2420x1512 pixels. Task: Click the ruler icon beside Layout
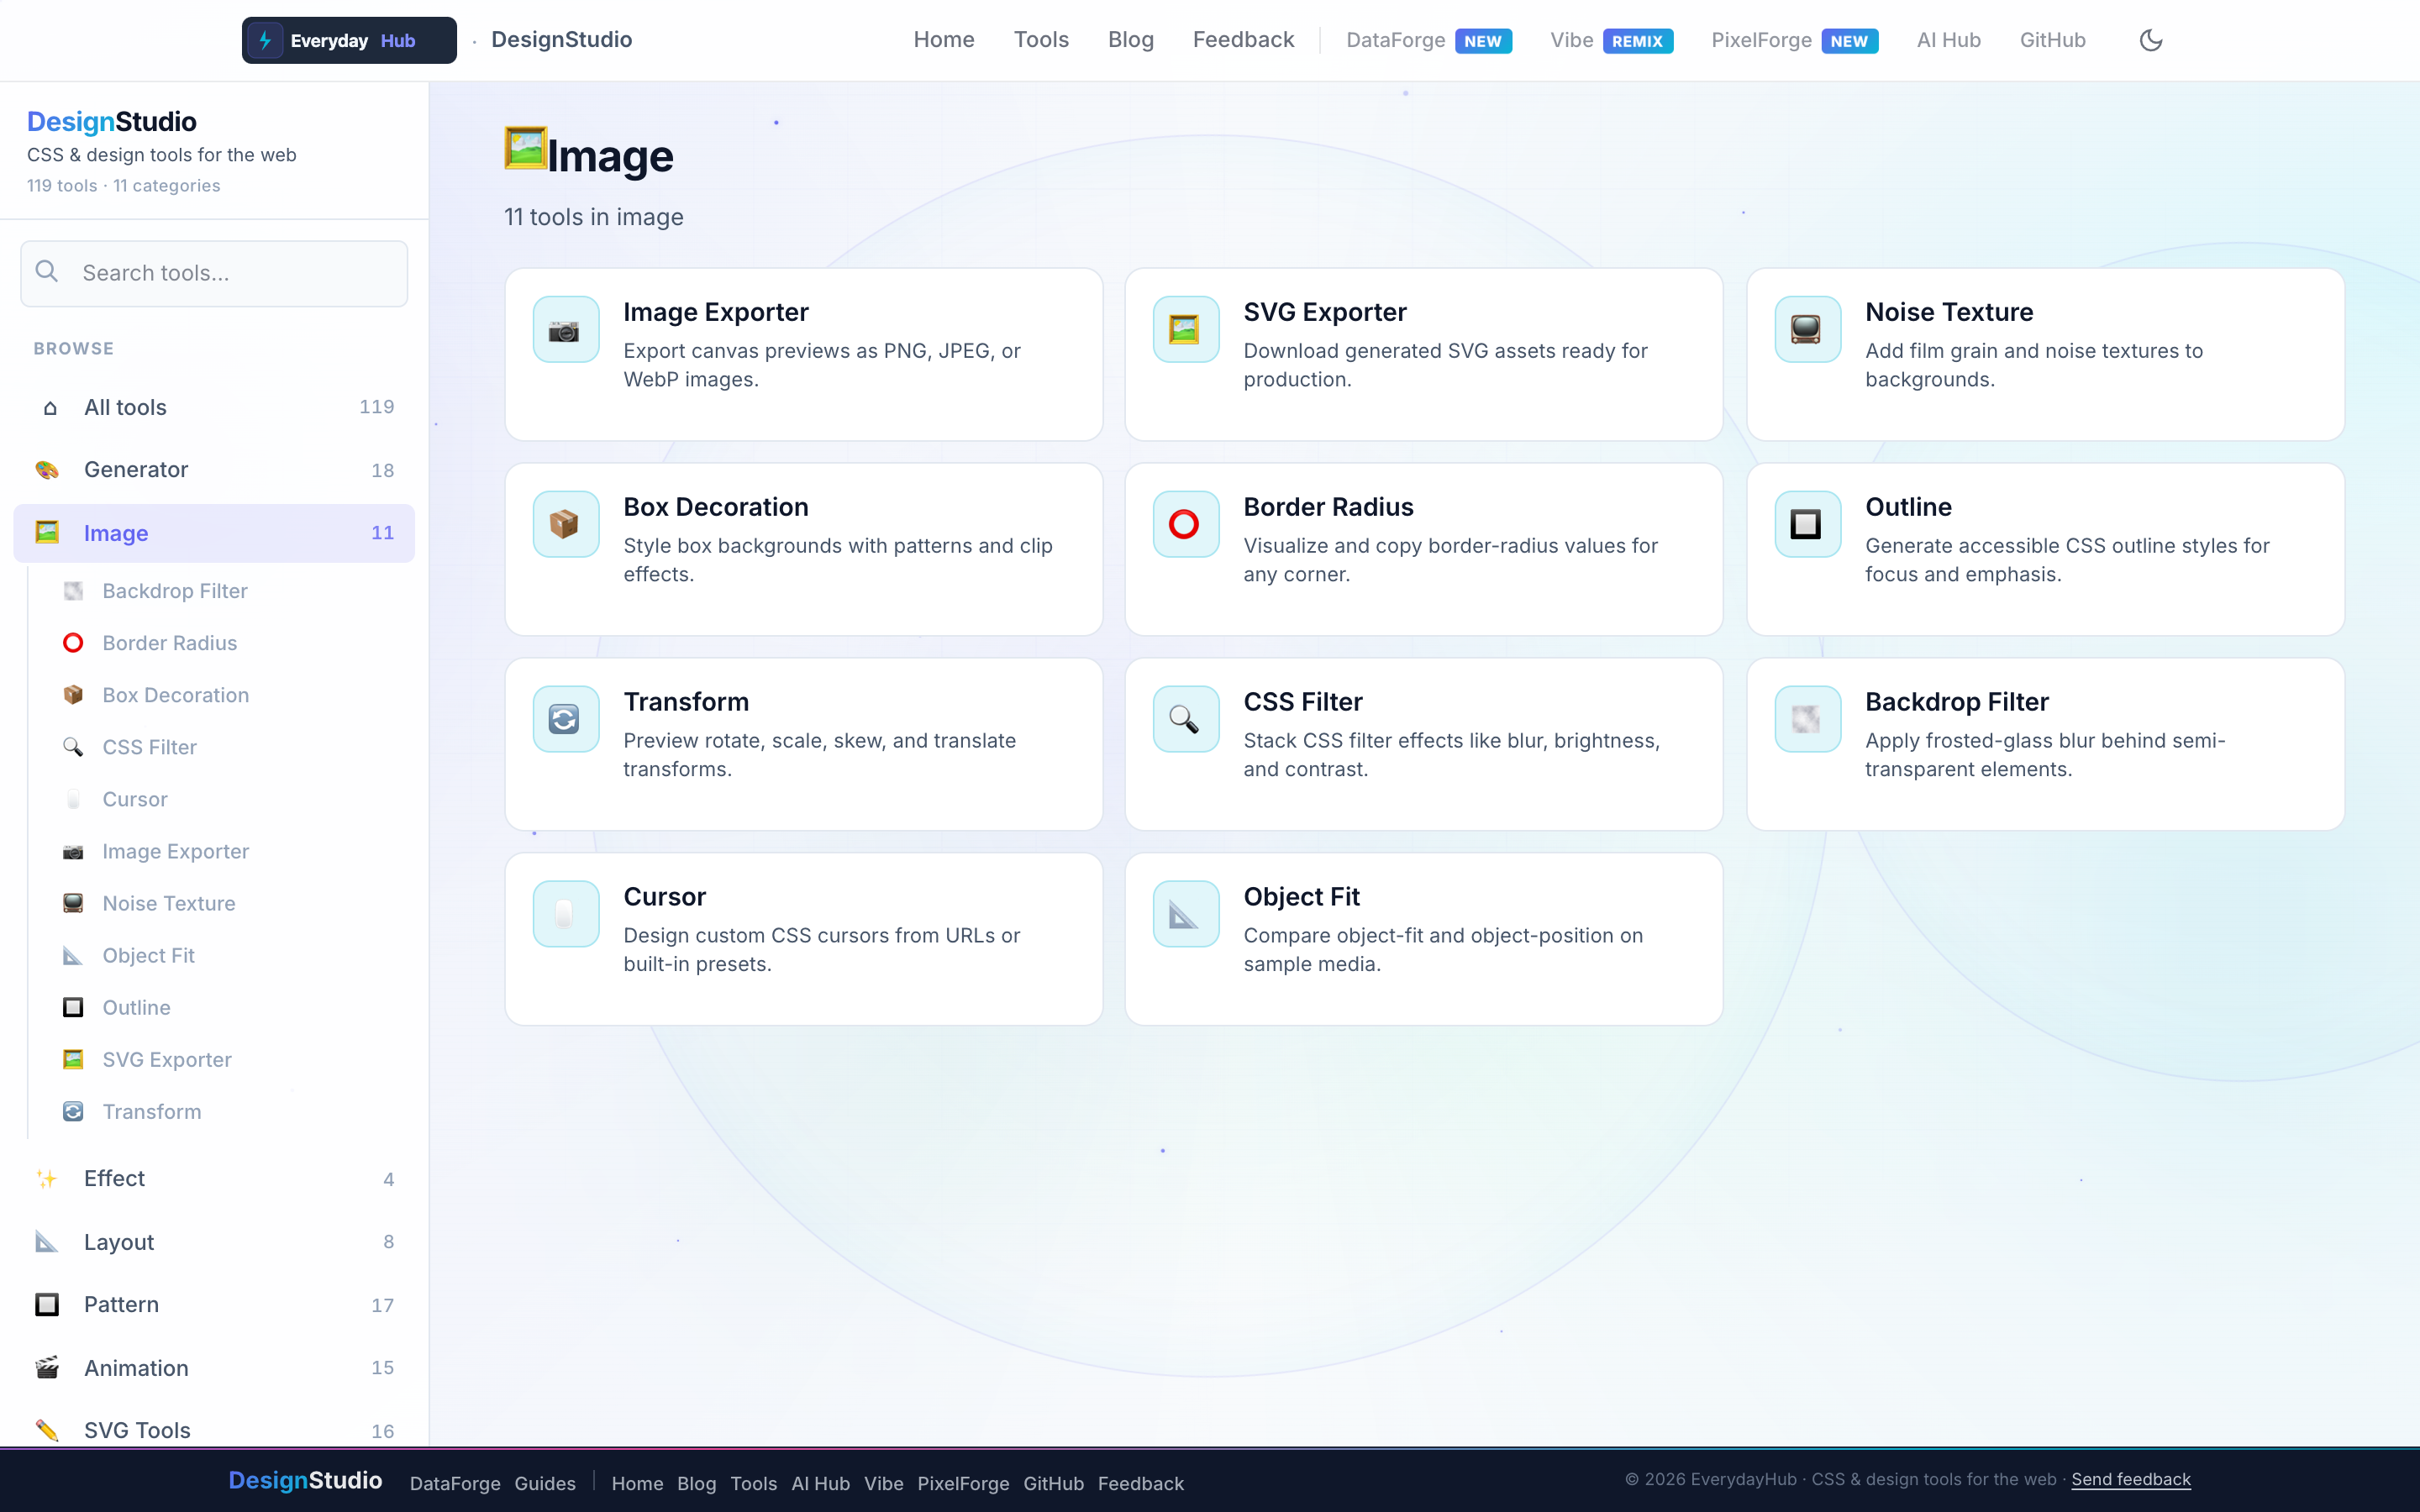(x=47, y=1242)
